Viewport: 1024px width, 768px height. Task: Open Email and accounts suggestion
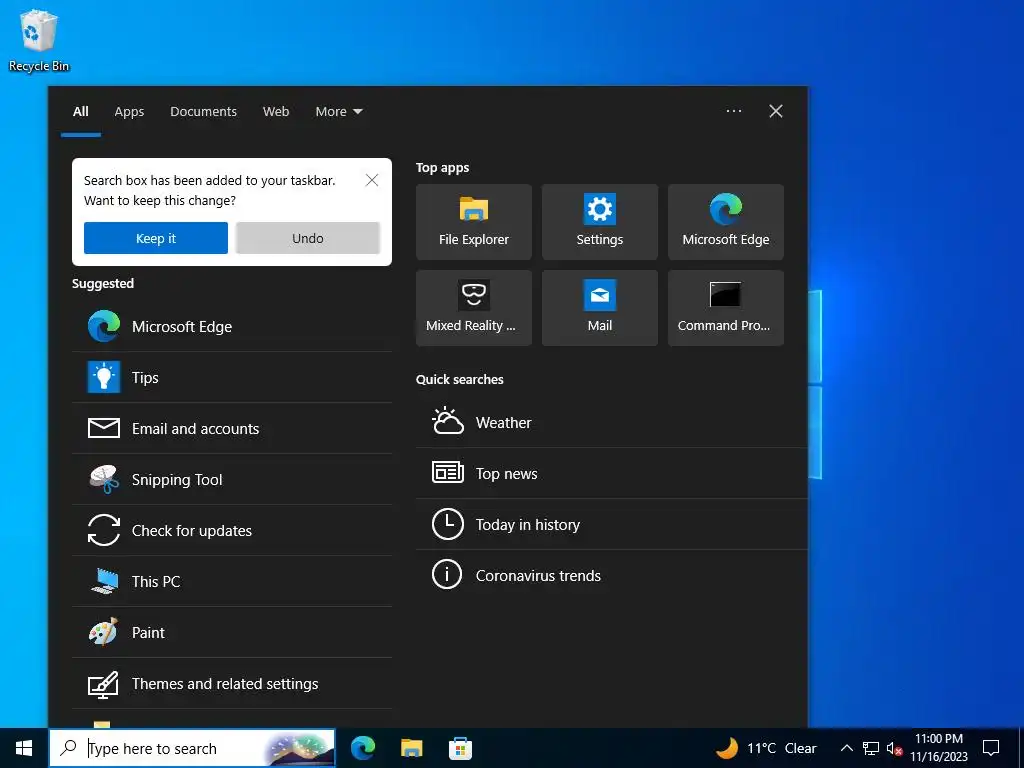tap(232, 428)
